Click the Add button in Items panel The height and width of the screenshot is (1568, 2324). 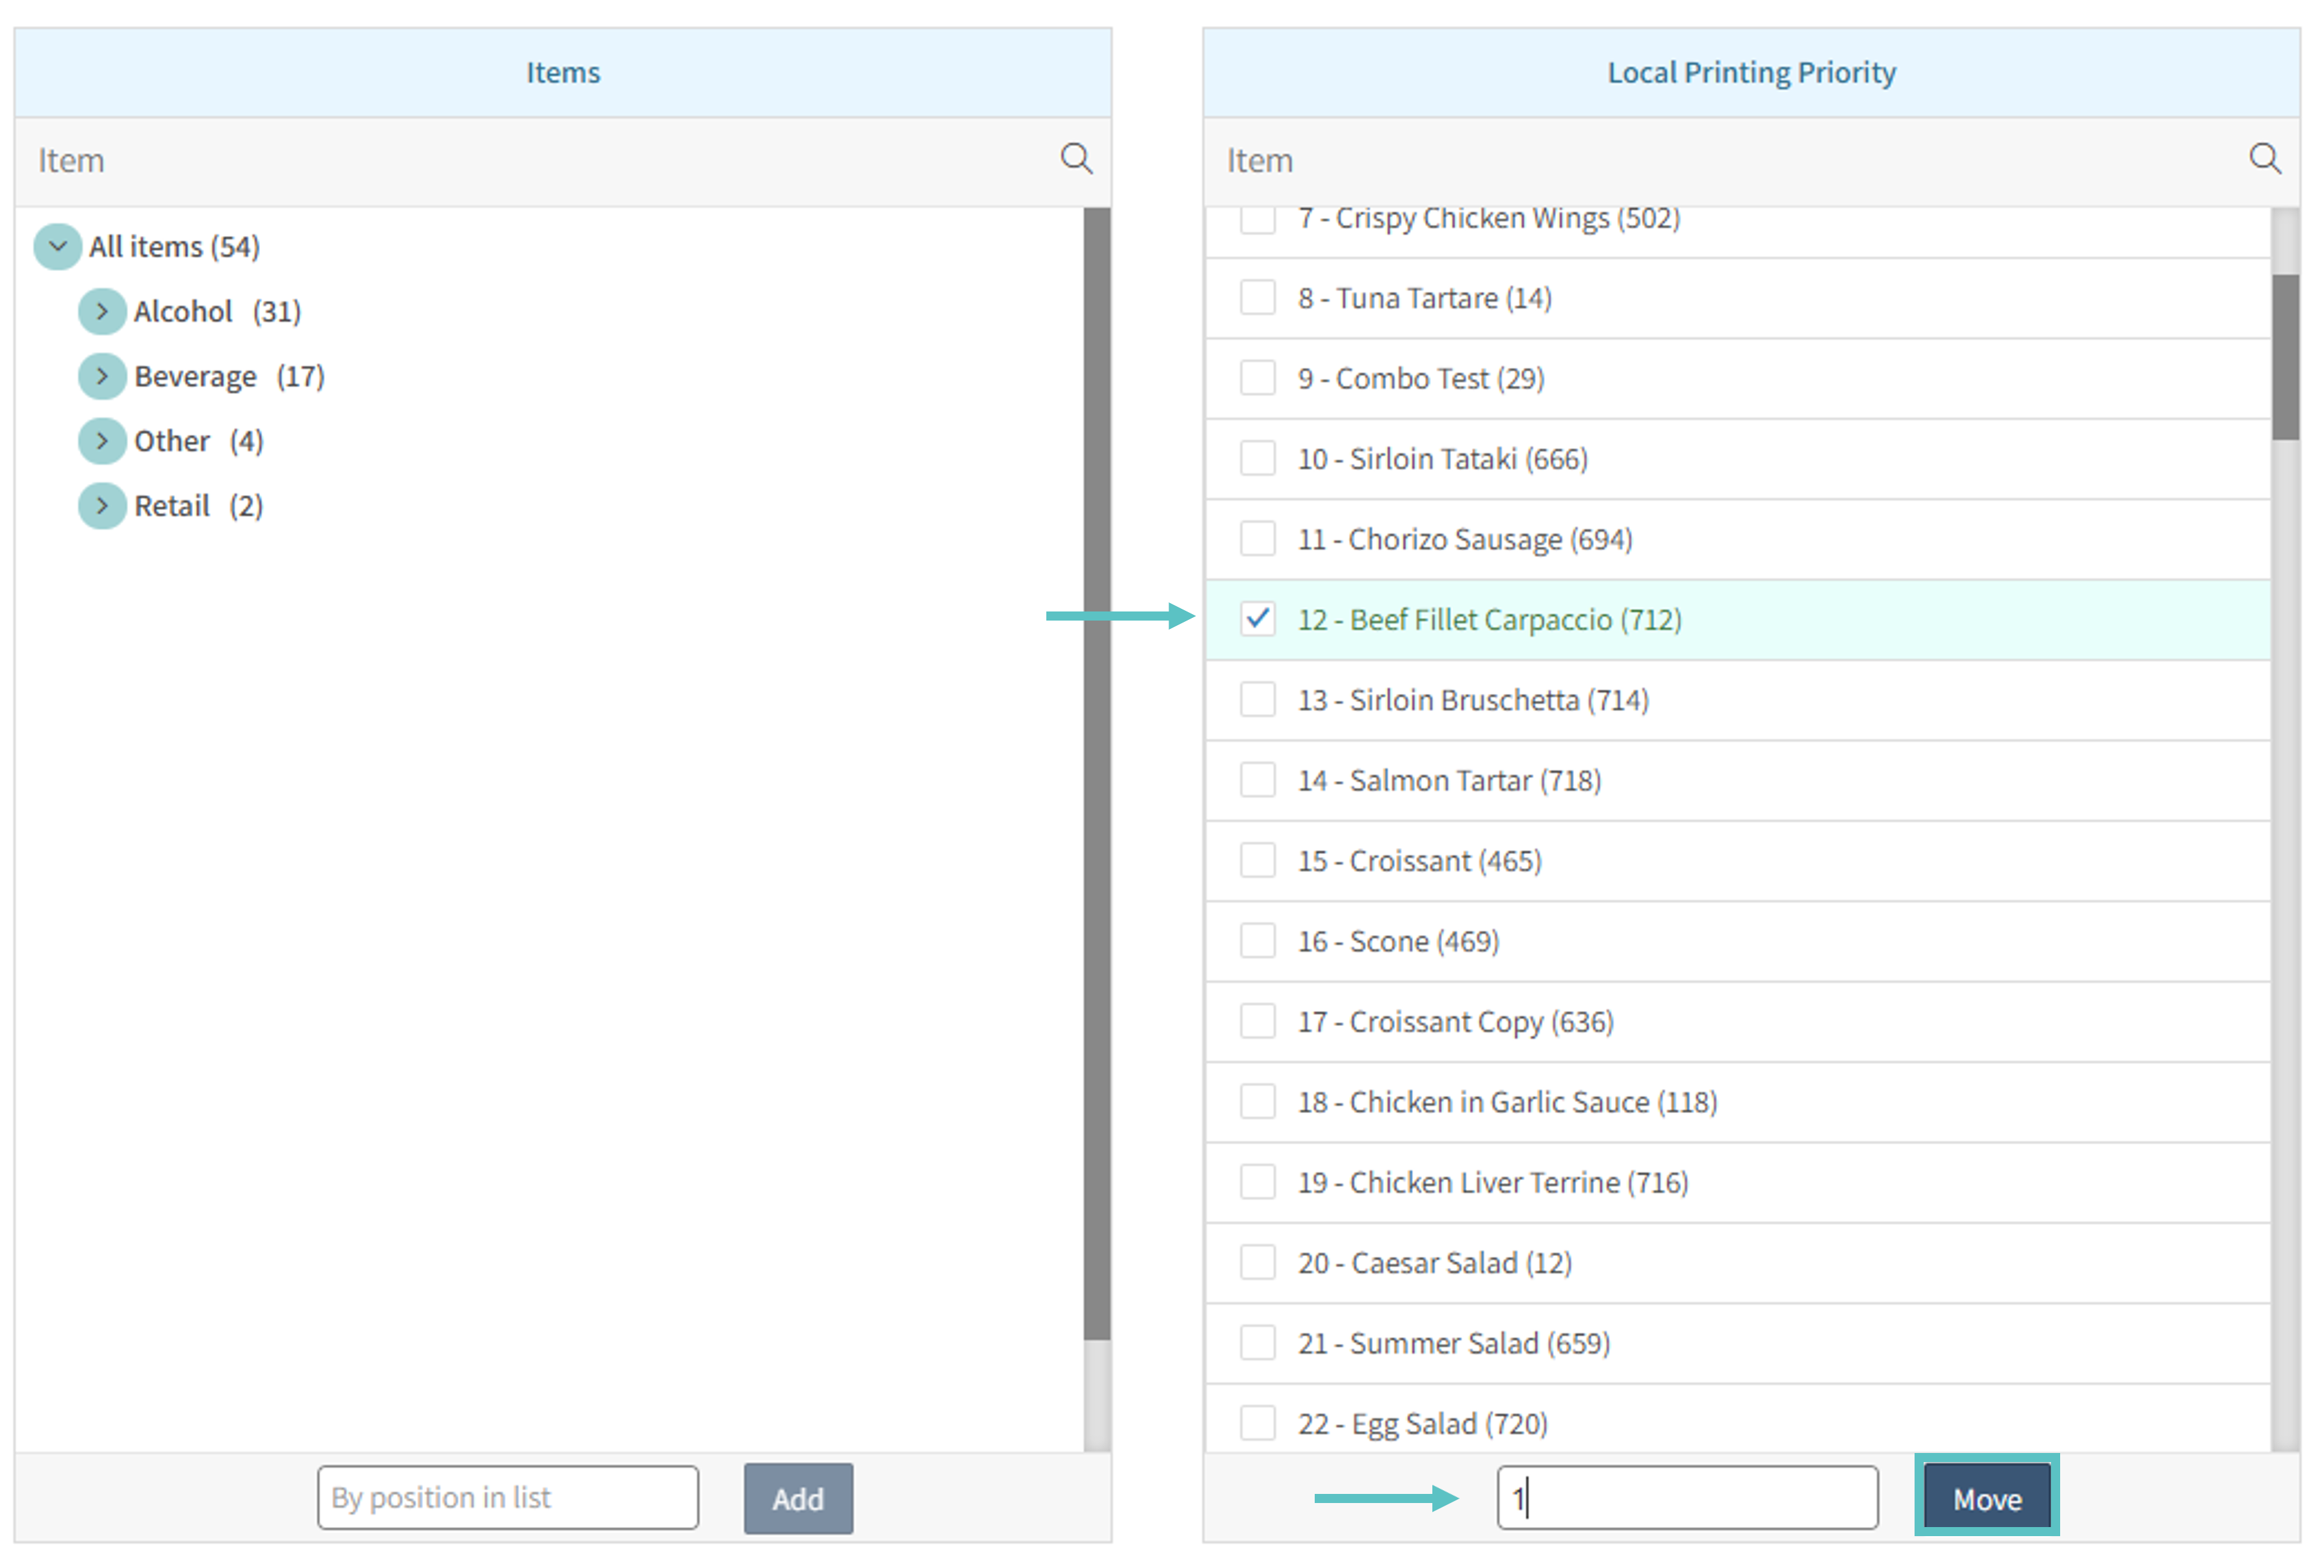point(798,1498)
